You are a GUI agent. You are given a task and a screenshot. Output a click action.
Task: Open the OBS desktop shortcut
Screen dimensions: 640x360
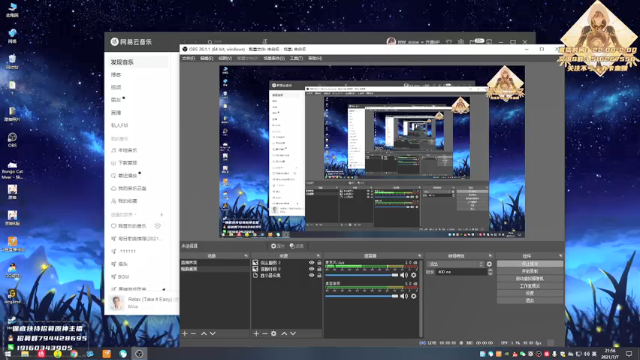point(12,140)
